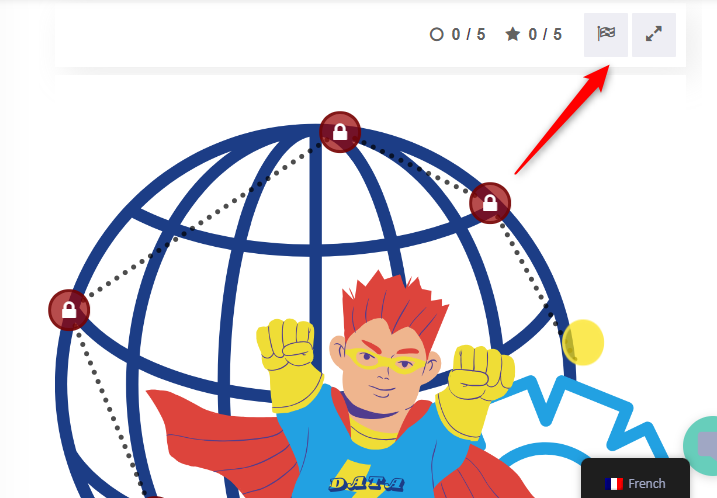Viewport: 717px width, 498px height.
Task: Open the yellow unlocked level node
Action: click(583, 343)
